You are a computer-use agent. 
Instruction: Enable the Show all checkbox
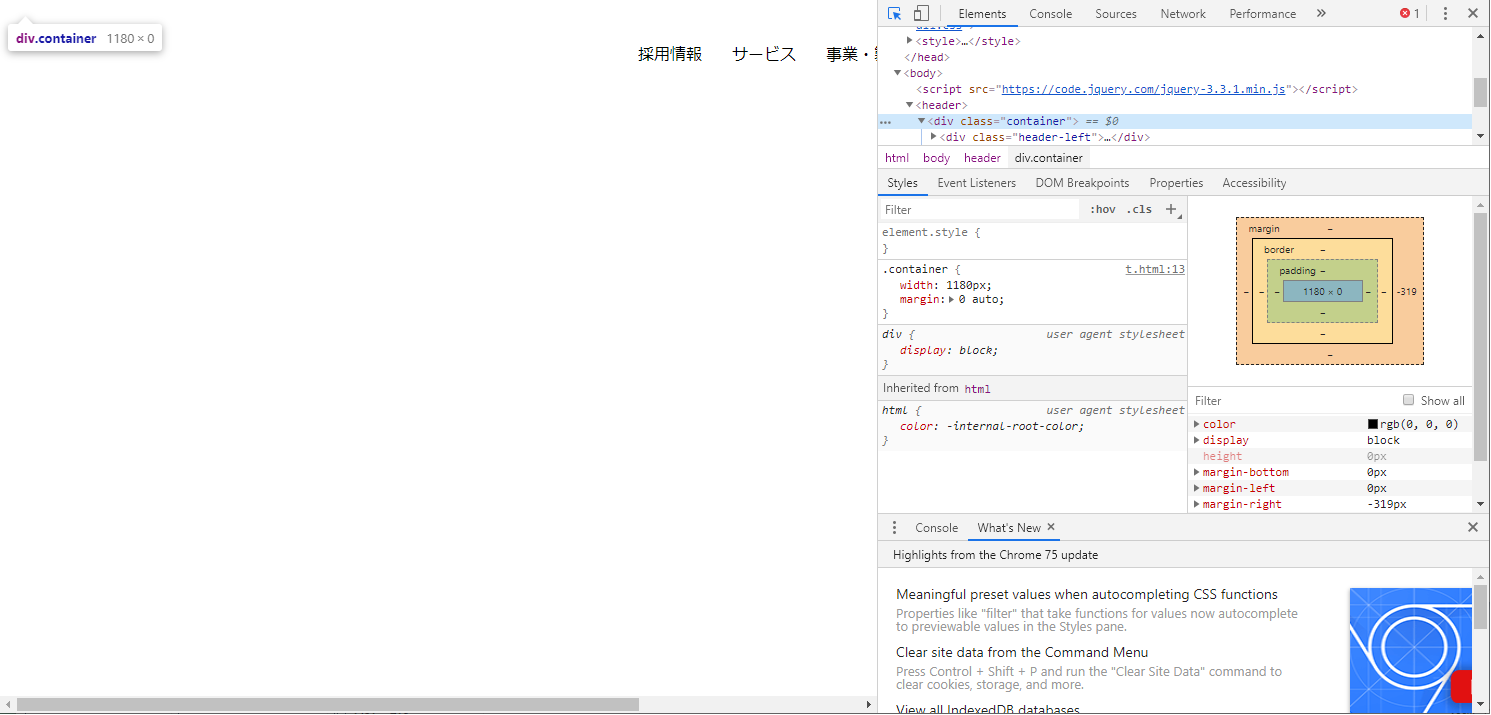(1408, 400)
